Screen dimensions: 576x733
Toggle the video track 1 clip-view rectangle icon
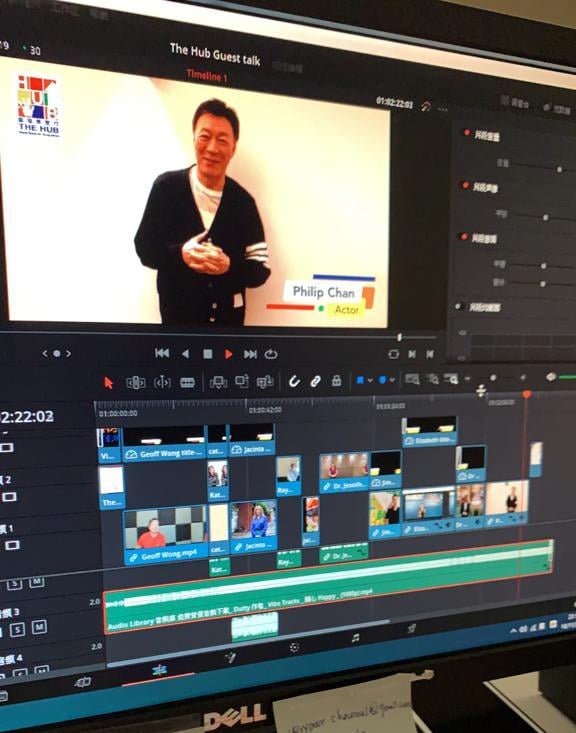[x=12, y=545]
